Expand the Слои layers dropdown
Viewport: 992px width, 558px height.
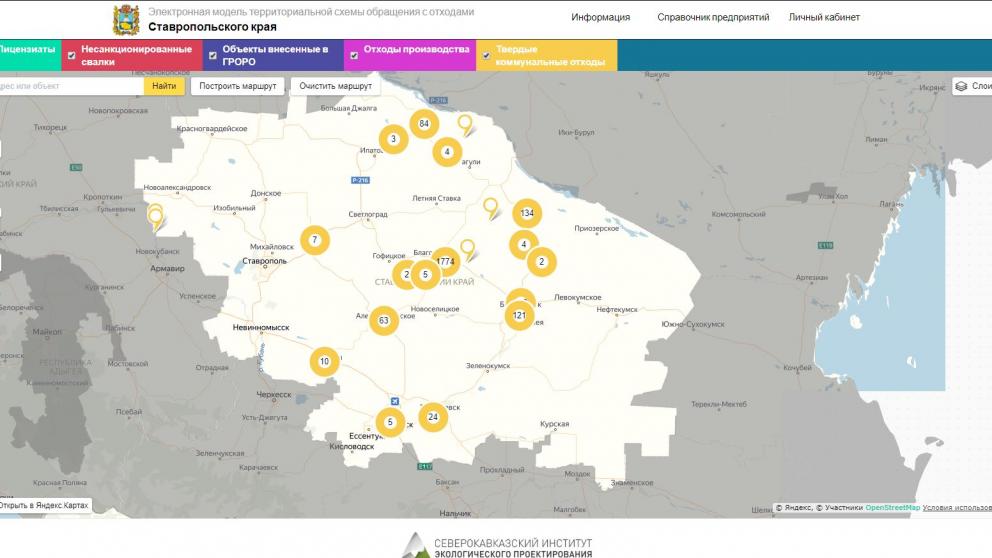tap(971, 86)
